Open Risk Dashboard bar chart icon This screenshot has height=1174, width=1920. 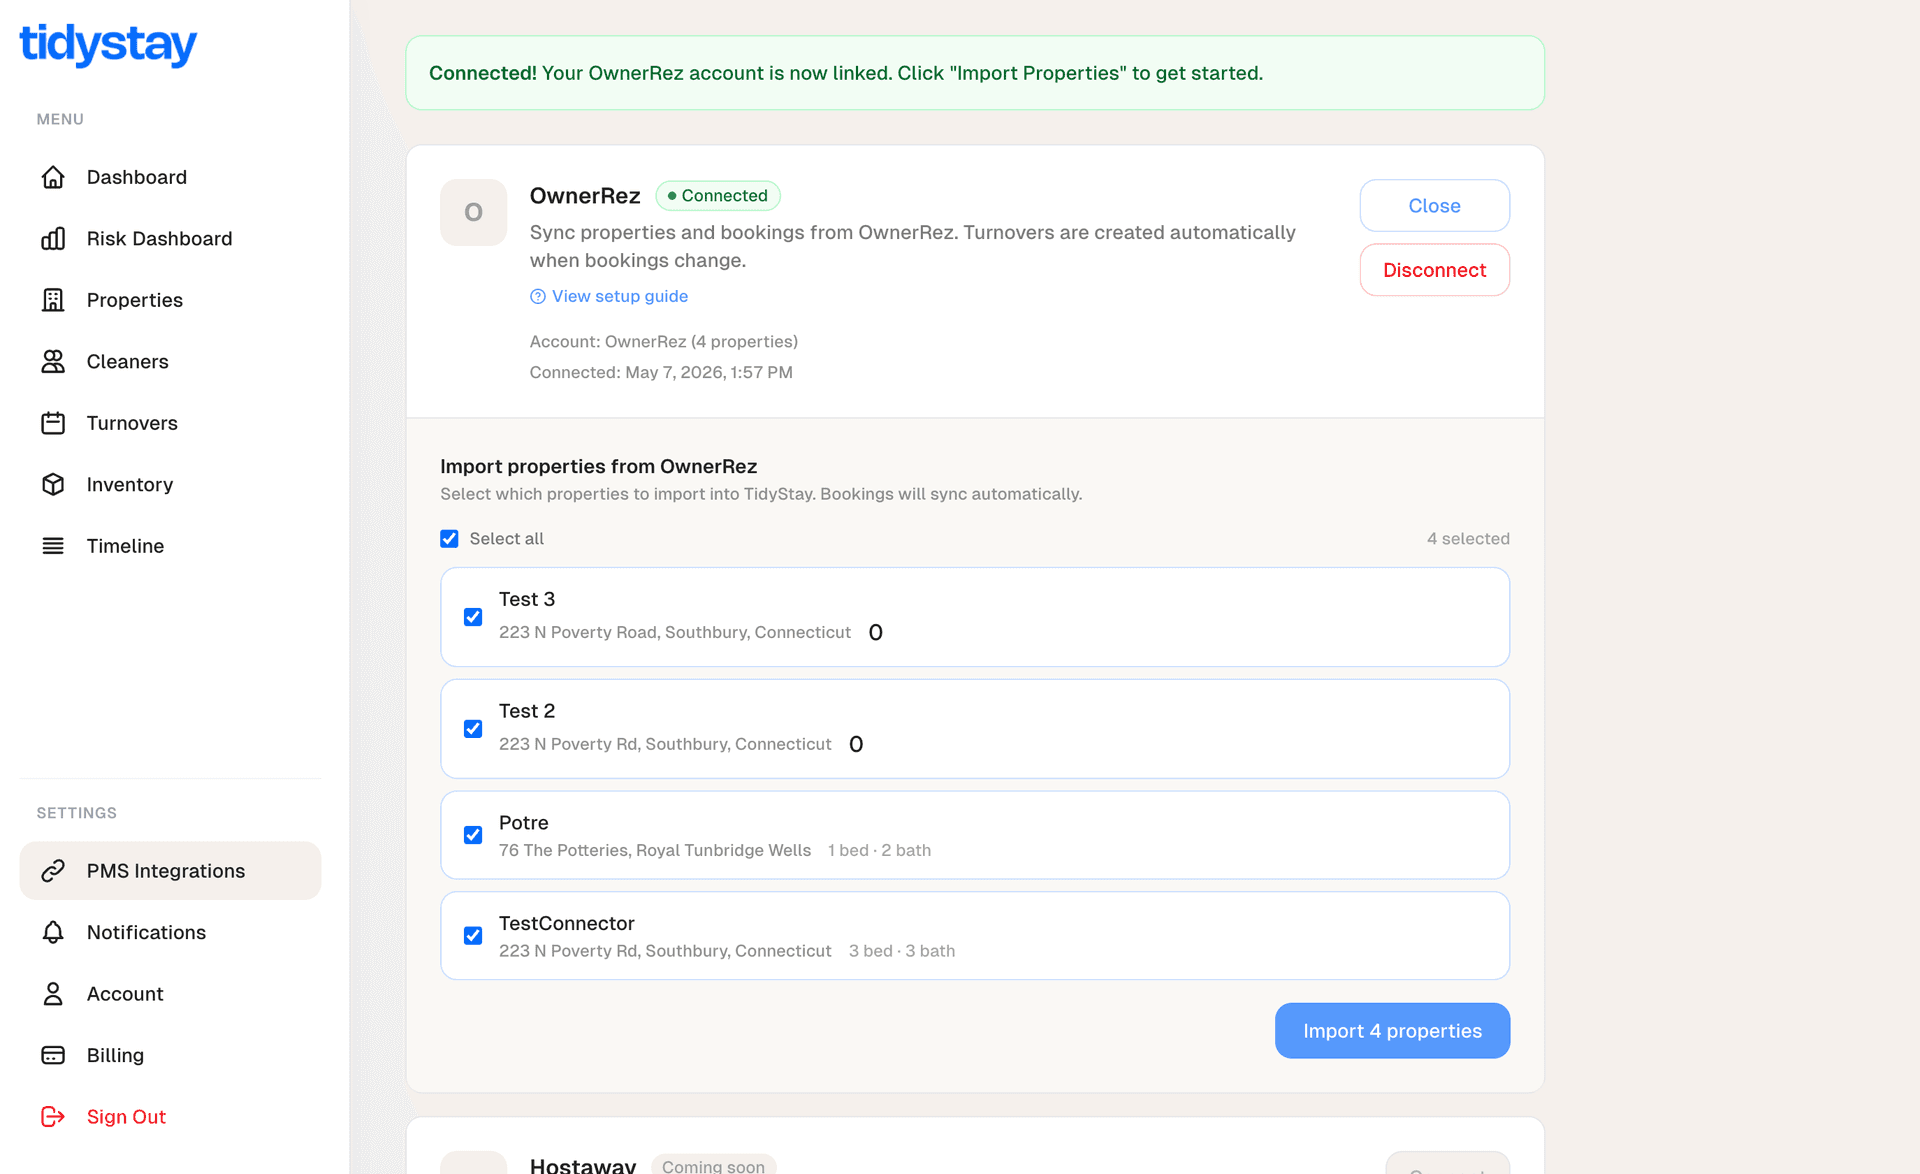coord(53,238)
